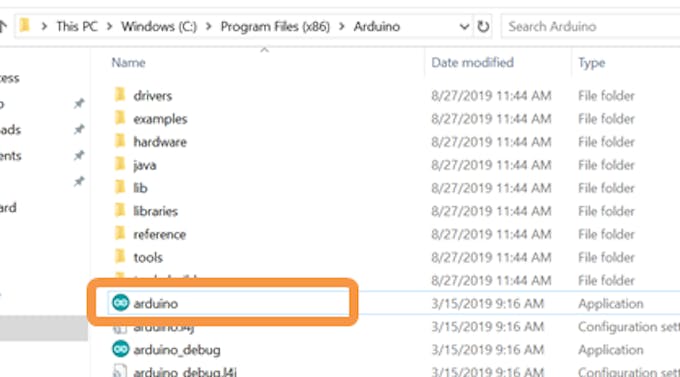
Task: Sort by Name column header
Action: (128, 62)
